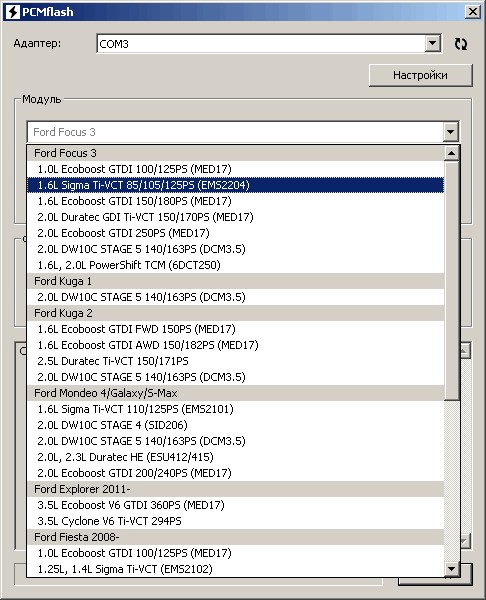The height and width of the screenshot is (600, 486).
Task: Choose 2.5L Duratec Ti-VCT 150/171PS
Action: click(235, 361)
